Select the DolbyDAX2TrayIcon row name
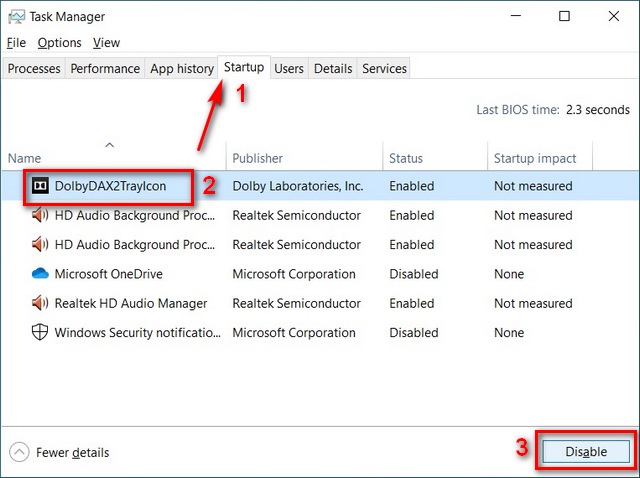 tap(110, 186)
